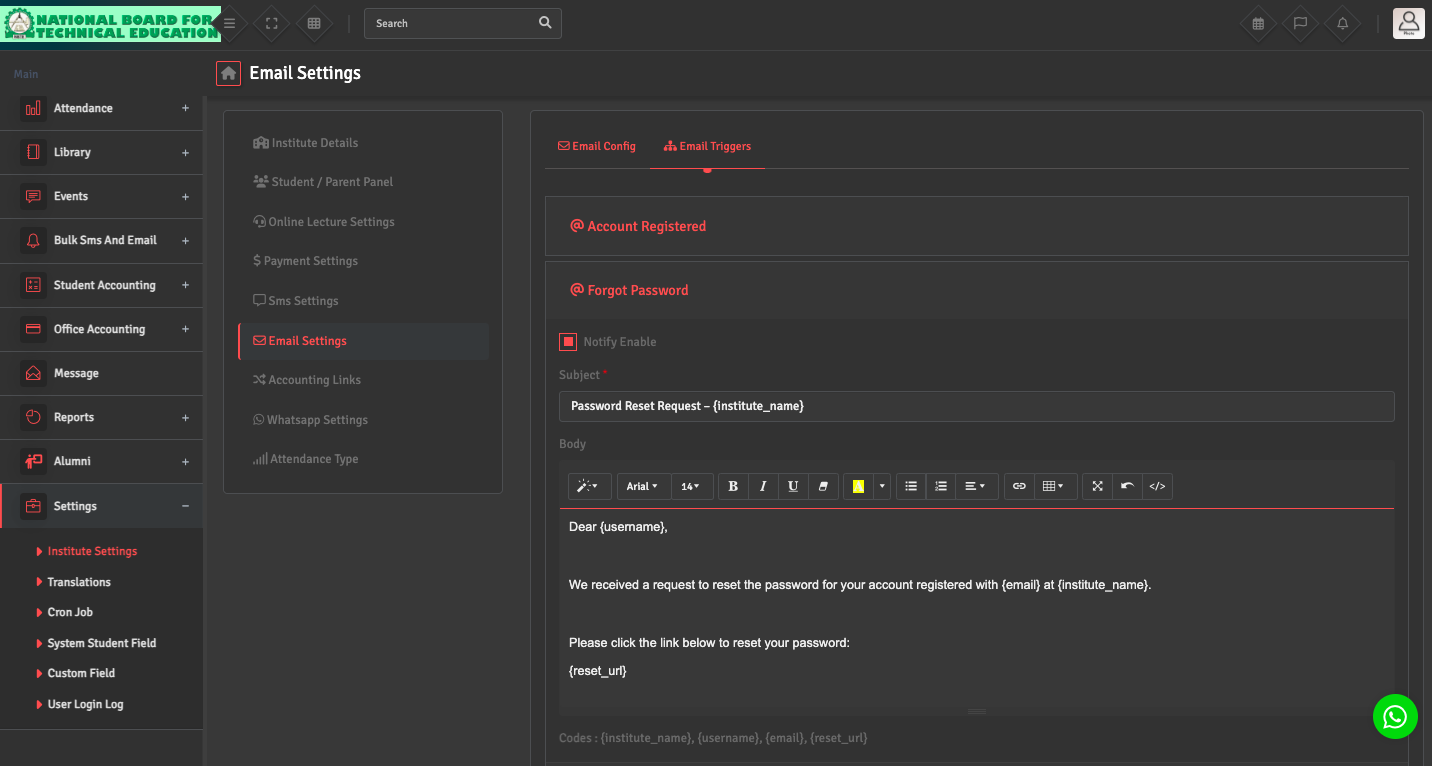Insert a link using the editor's link icon
Screen dimensions: 1432x766
tap(1019, 486)
